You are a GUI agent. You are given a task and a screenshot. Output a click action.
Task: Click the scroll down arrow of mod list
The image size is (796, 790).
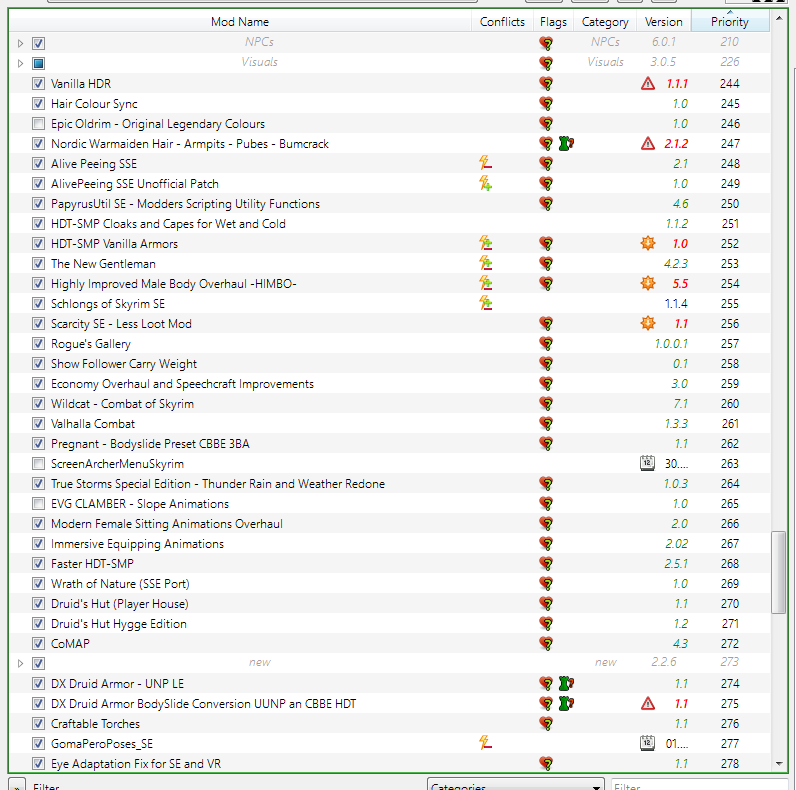(x=779, y=764)
